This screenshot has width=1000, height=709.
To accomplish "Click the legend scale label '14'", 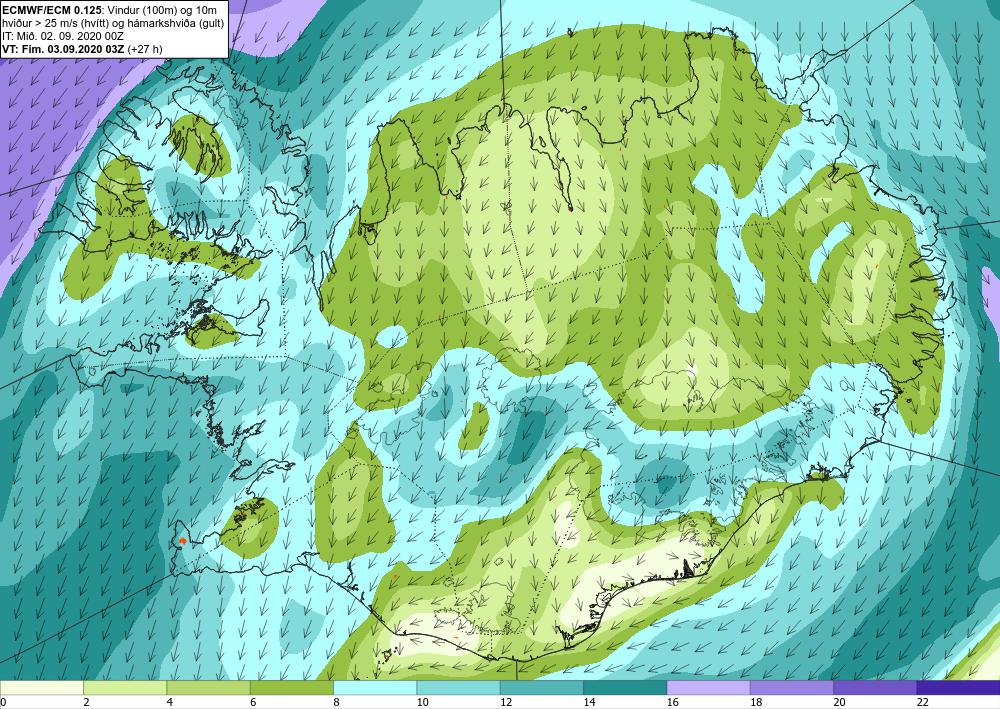I will tap(589, 703).
